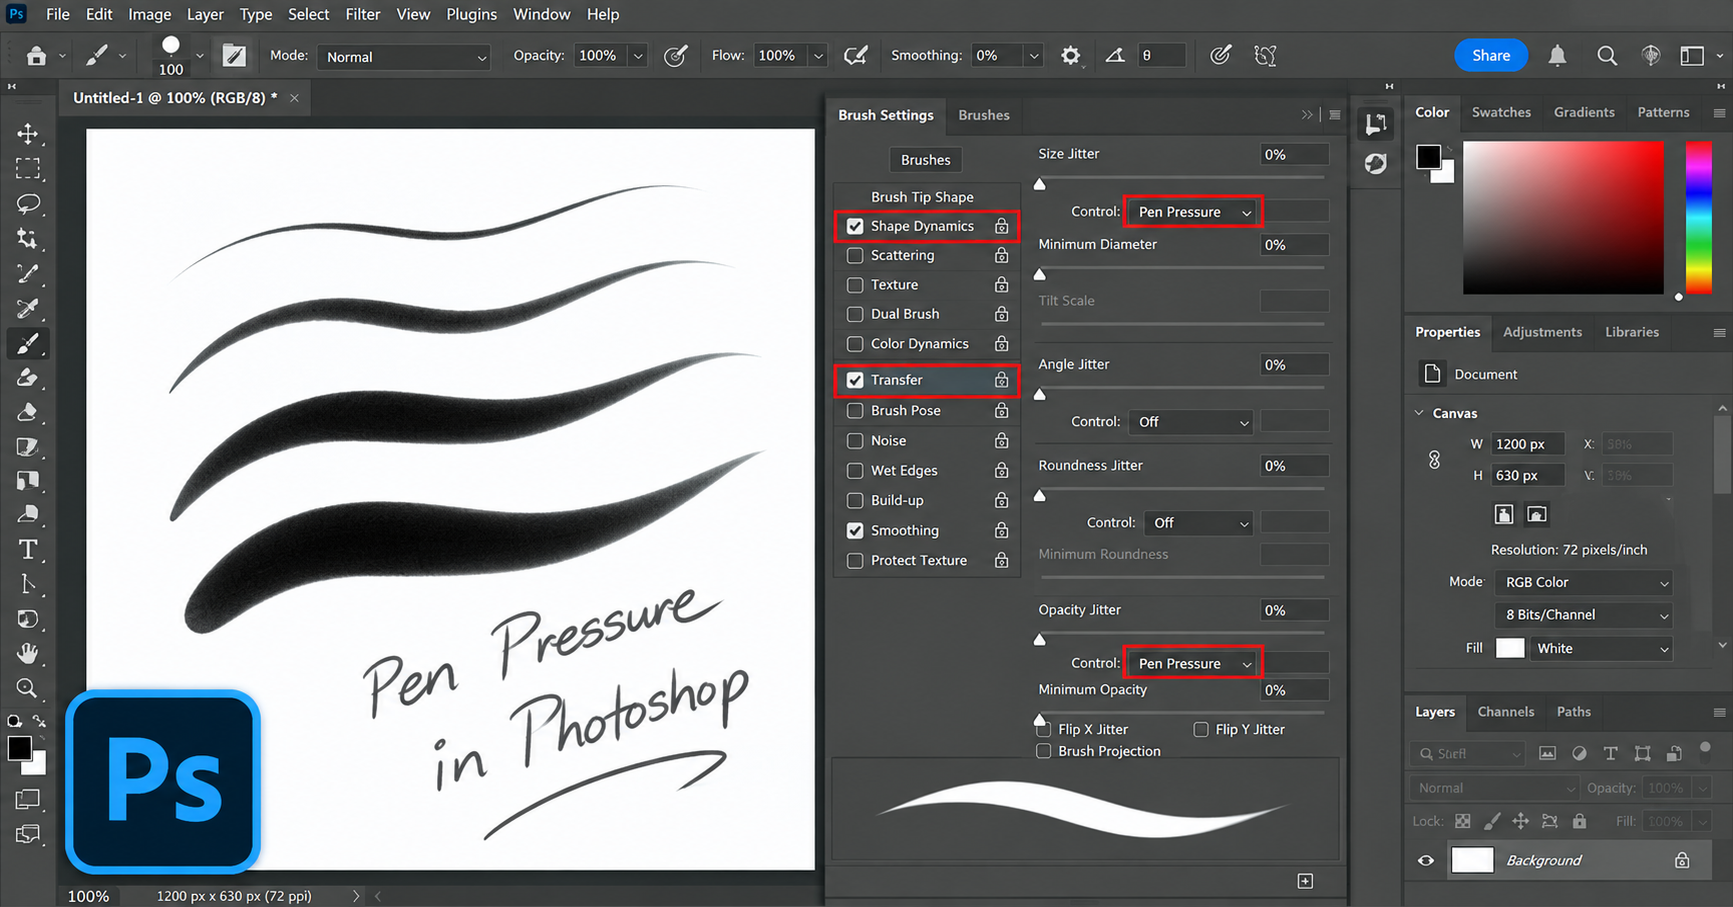Hide the Background layer with eye icon

(1426, 860)
